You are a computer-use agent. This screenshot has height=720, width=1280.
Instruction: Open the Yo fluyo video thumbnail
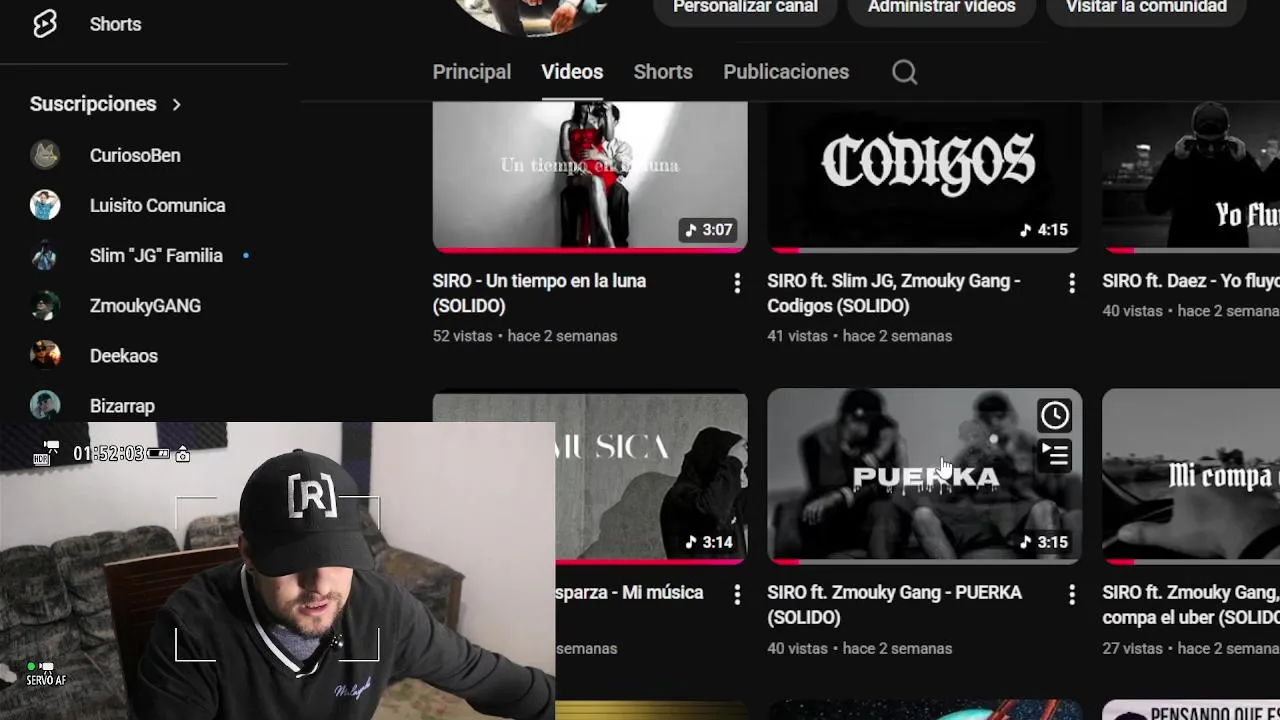1191,176
